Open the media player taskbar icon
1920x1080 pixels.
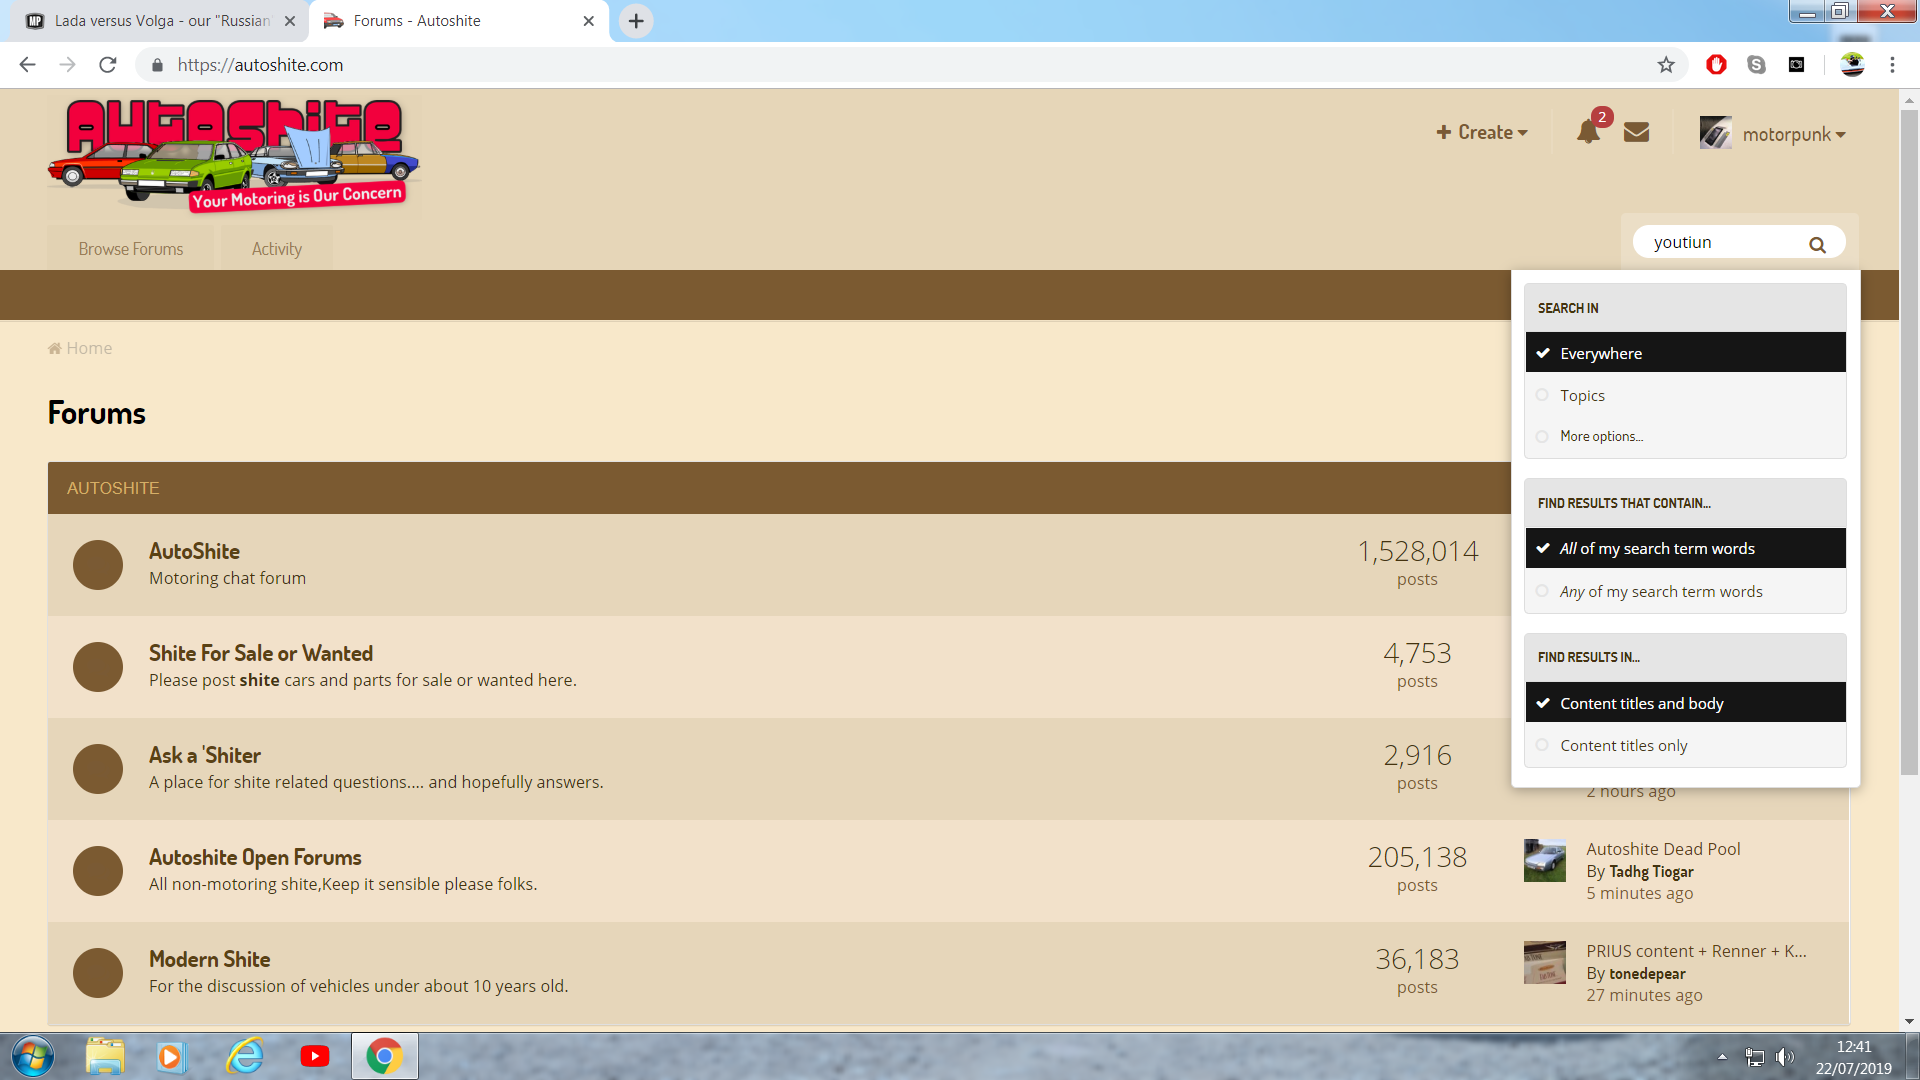(171, 1056)
